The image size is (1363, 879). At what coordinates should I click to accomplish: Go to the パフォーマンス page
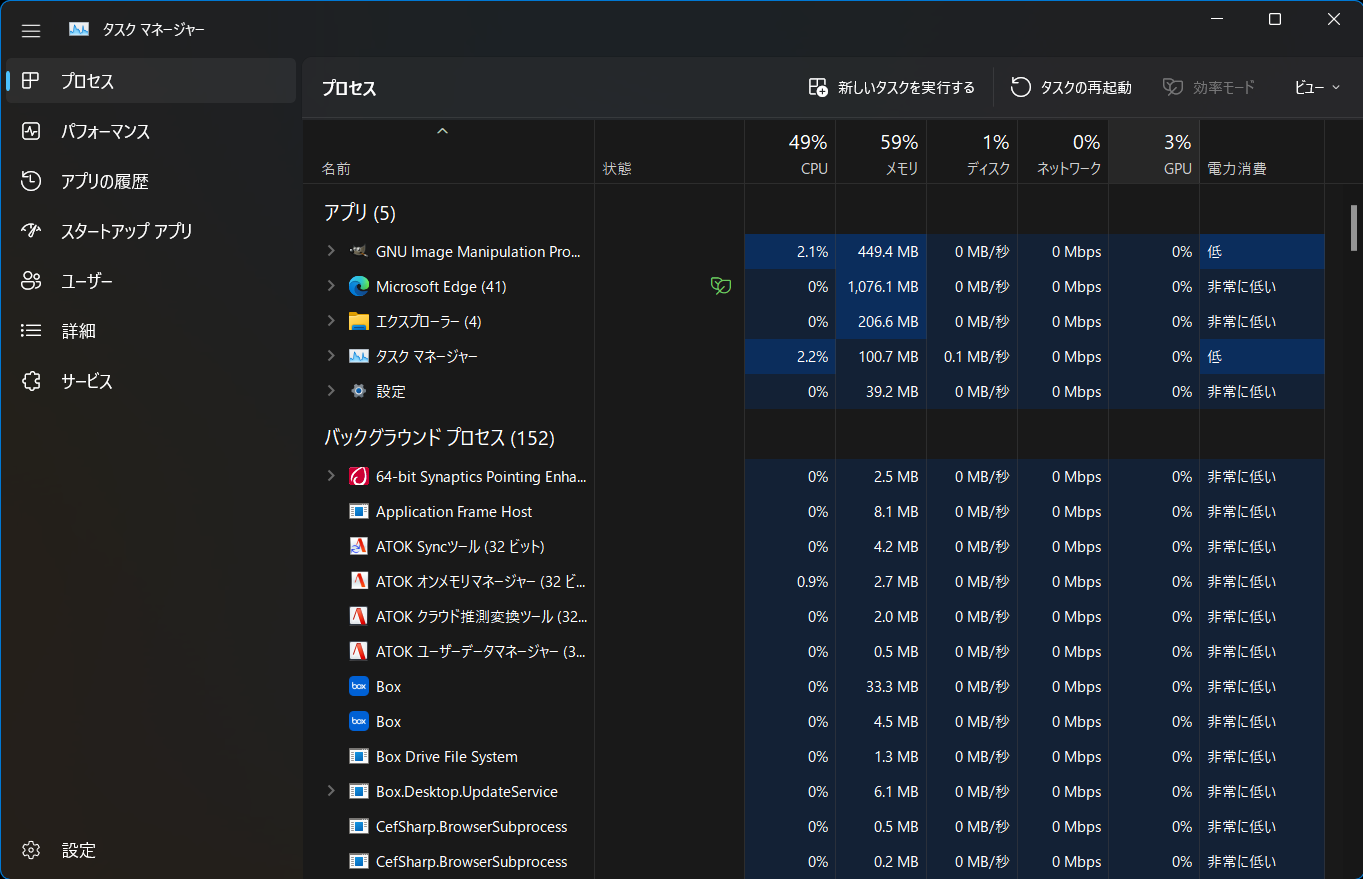(x=151, y=131)
